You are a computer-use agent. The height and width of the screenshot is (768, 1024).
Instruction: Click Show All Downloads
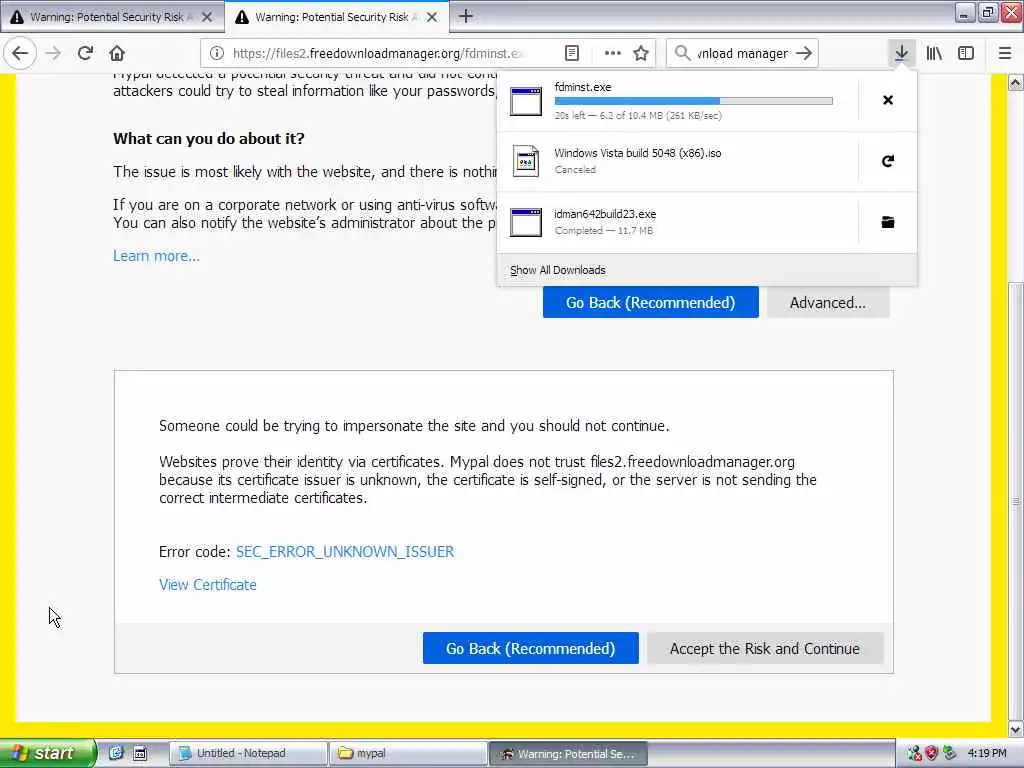tap(558, 270)
